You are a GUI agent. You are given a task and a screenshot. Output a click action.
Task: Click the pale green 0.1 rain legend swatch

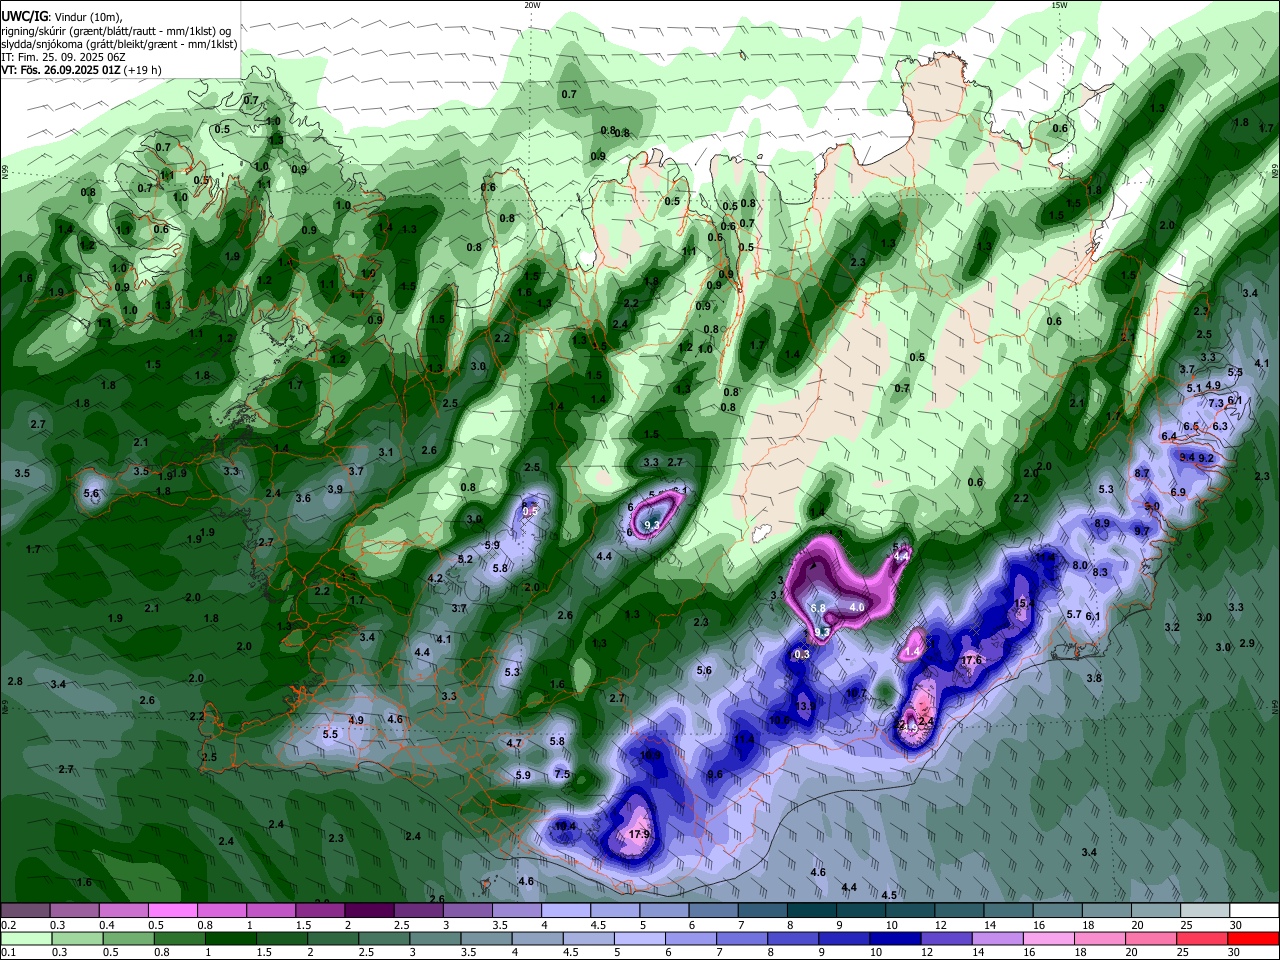25,939
